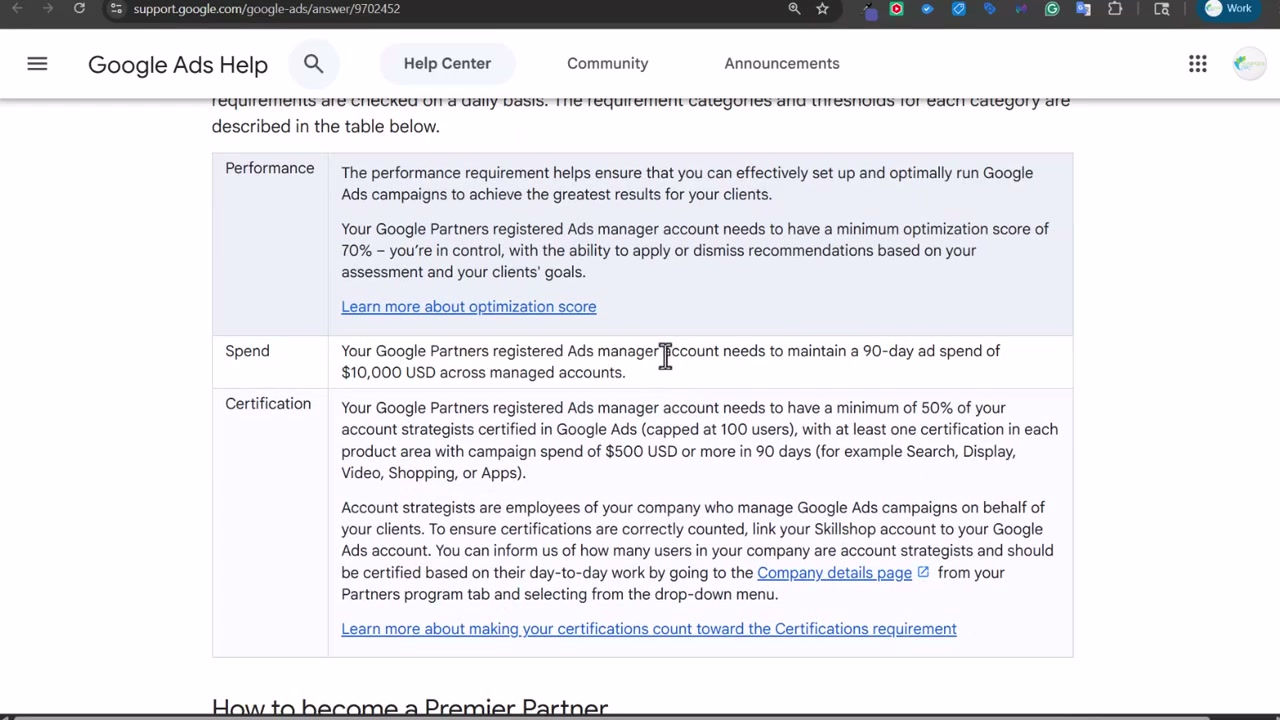Screen dimensions: 1280x720
Task: Open link about making certifications count
Action: tap(648, 629)
